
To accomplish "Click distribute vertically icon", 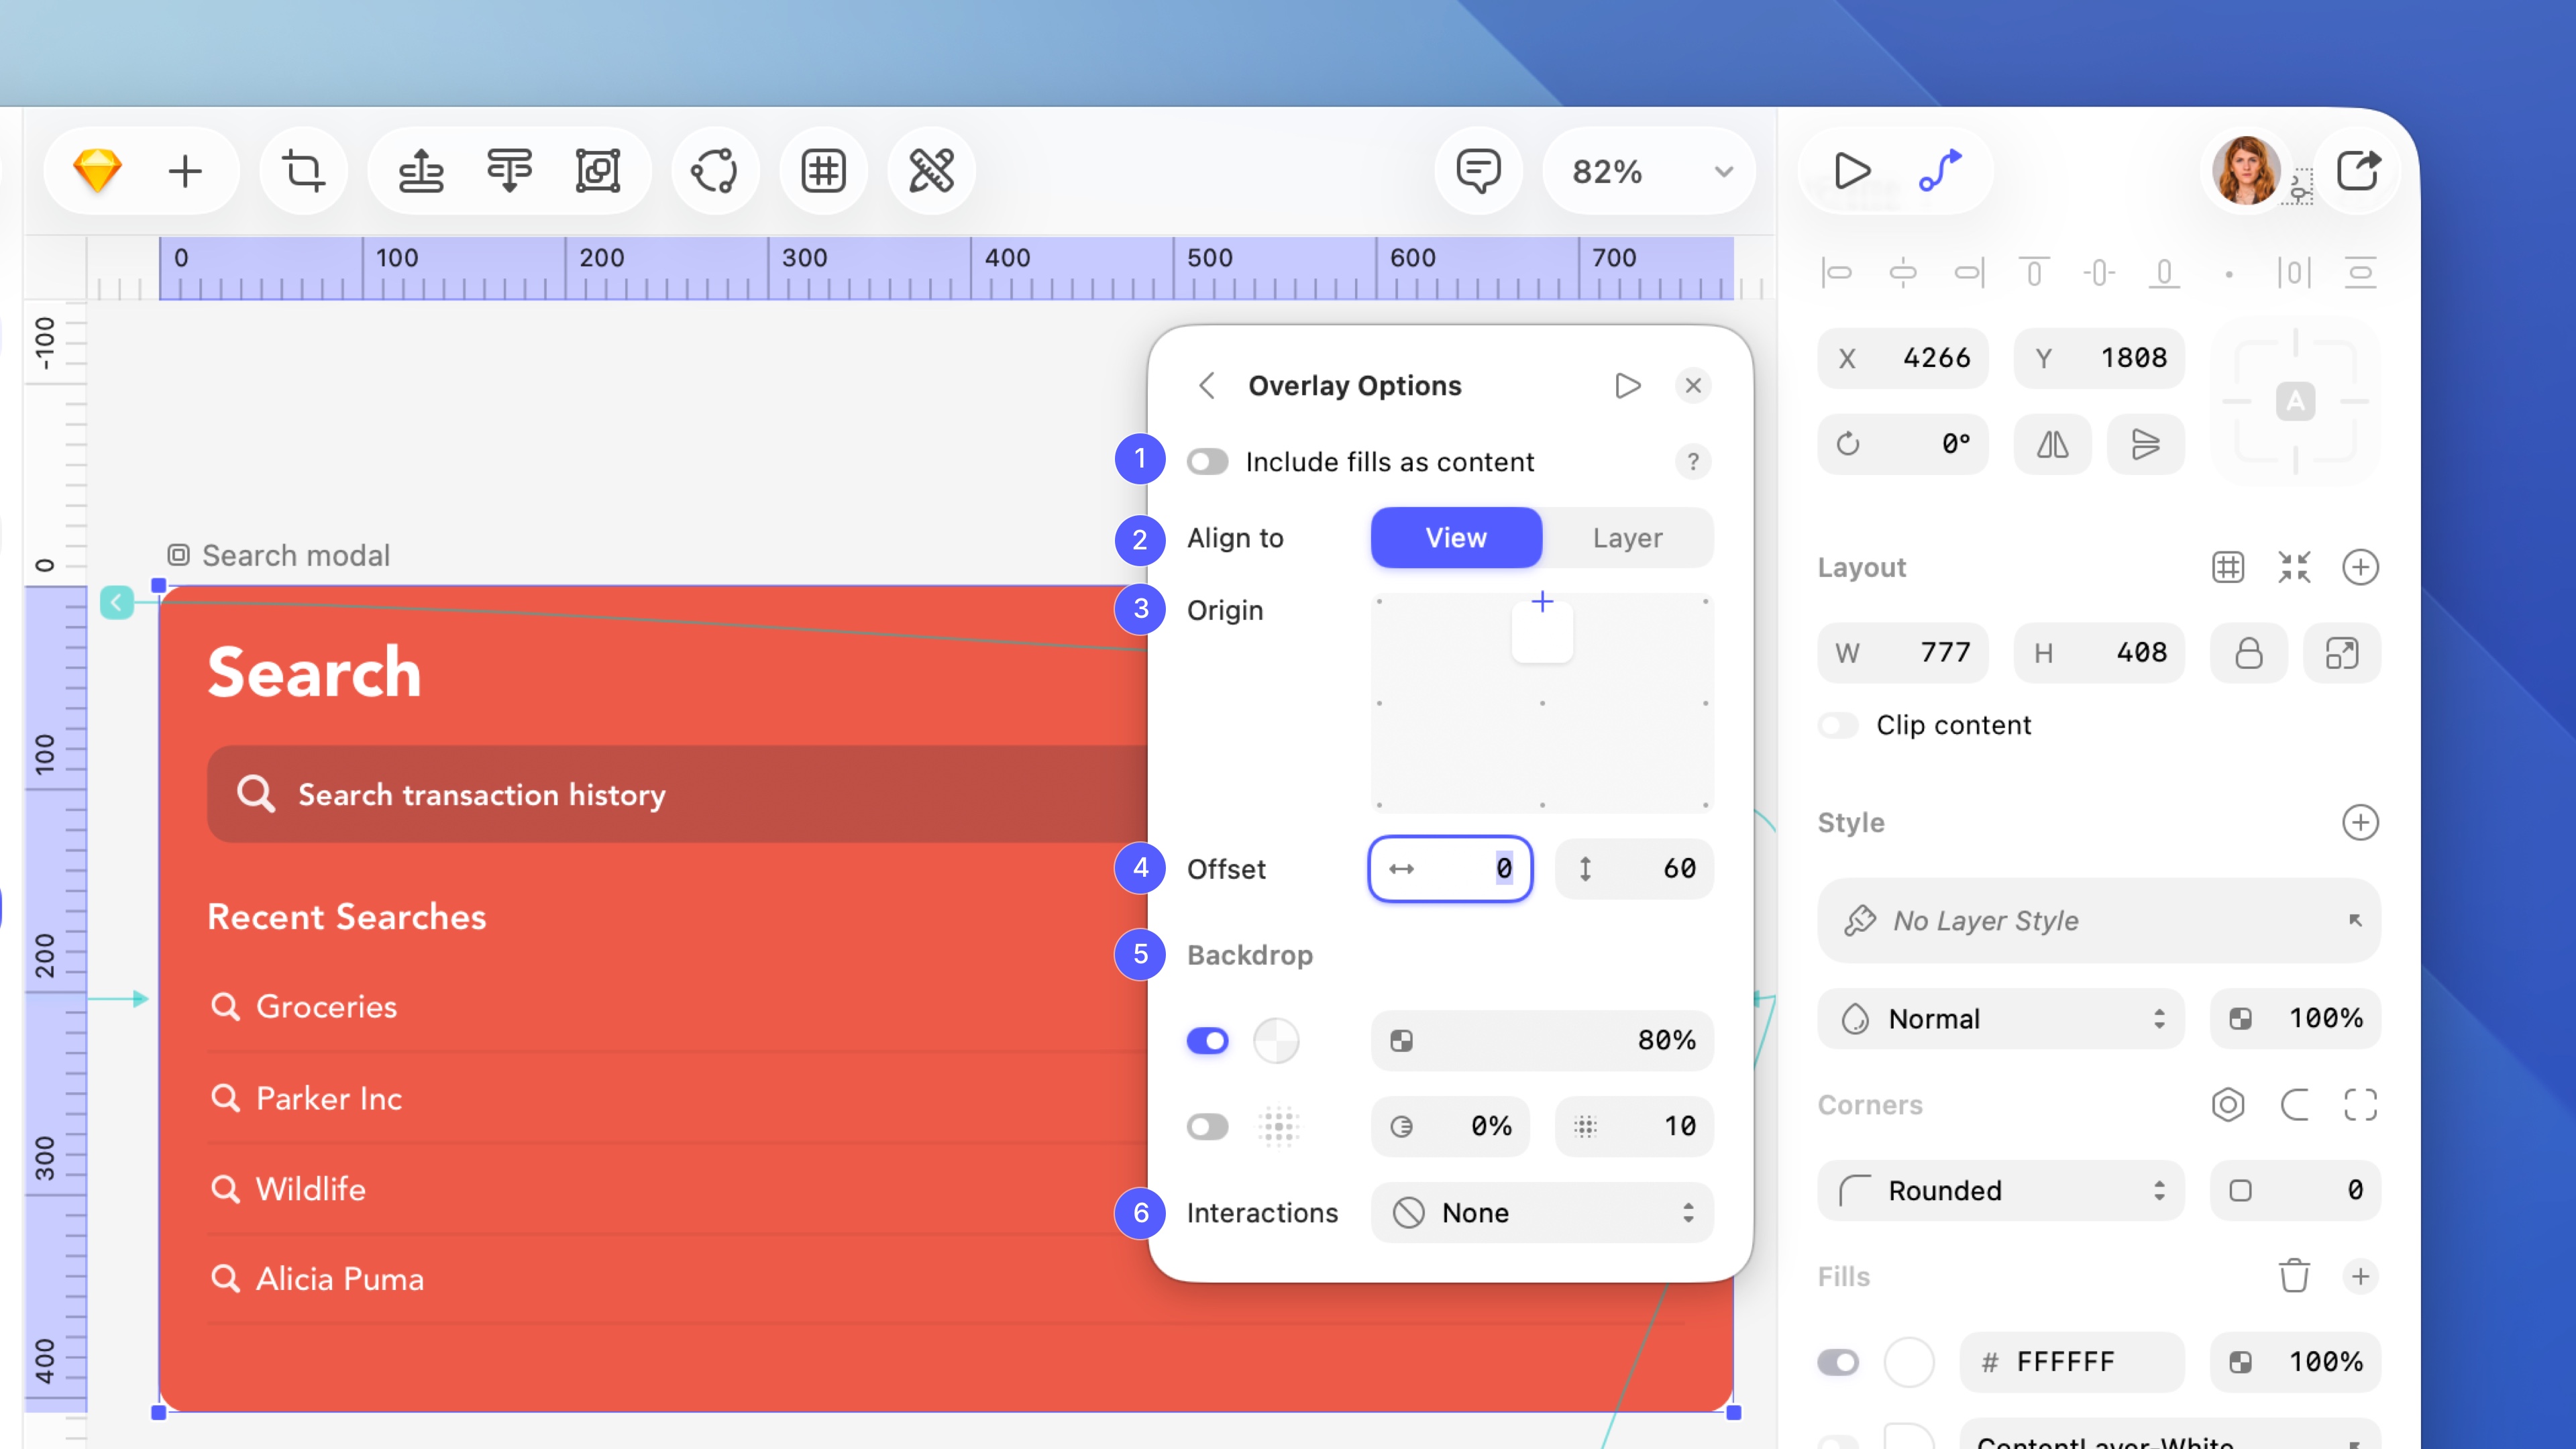I will (x=2360, y=272).
